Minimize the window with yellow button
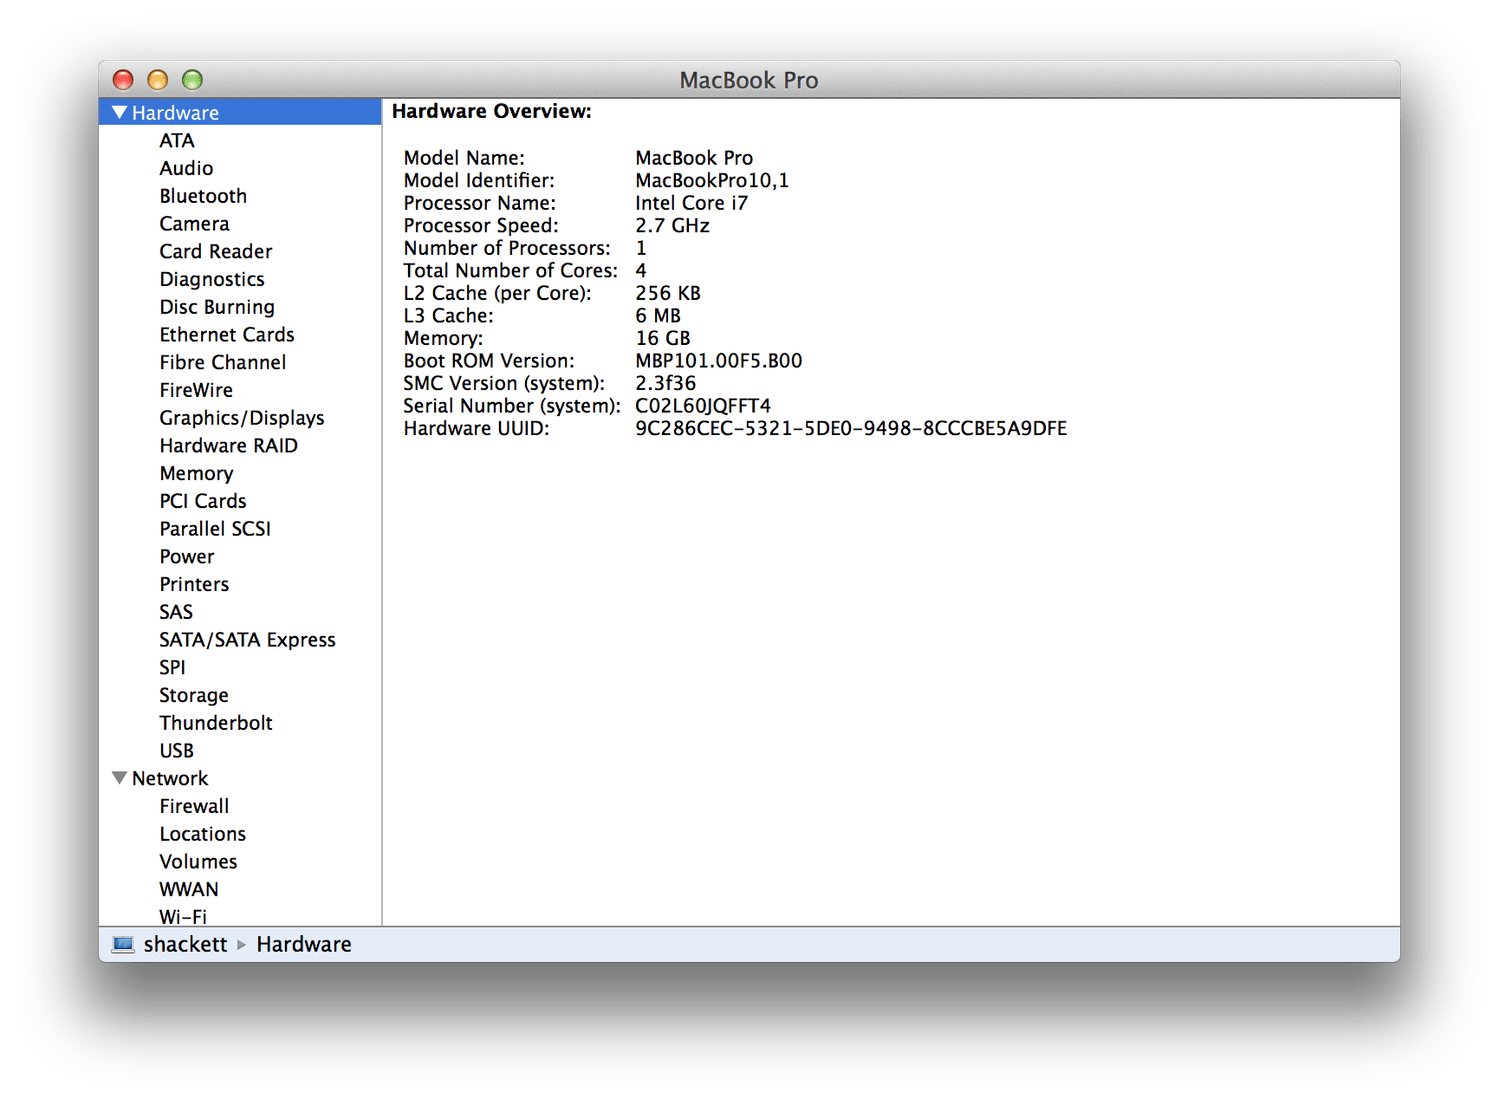This screenshot has height=1099, width=1499. pos(157,79)
